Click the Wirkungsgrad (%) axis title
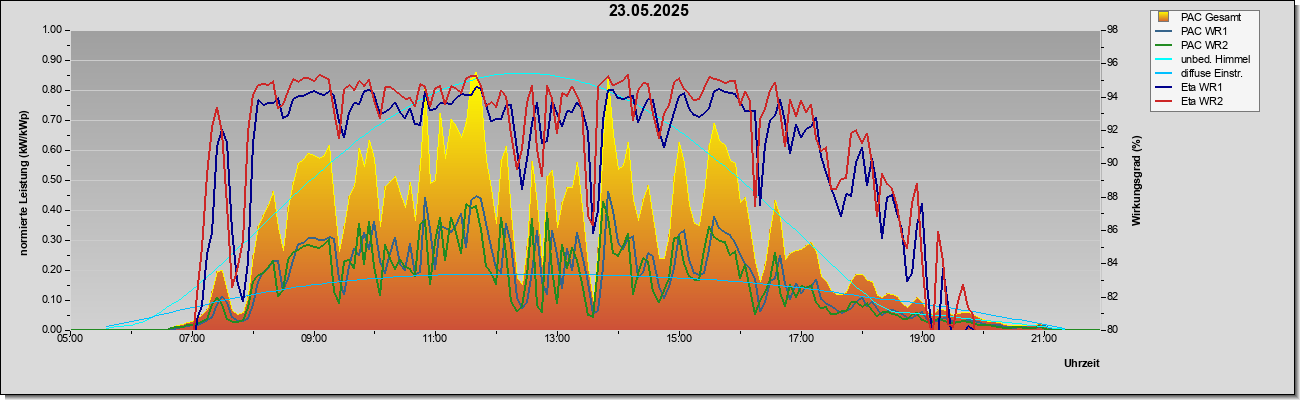Screen dimensions: 1300x400 pyautogui.click(x=1136, y=179)
